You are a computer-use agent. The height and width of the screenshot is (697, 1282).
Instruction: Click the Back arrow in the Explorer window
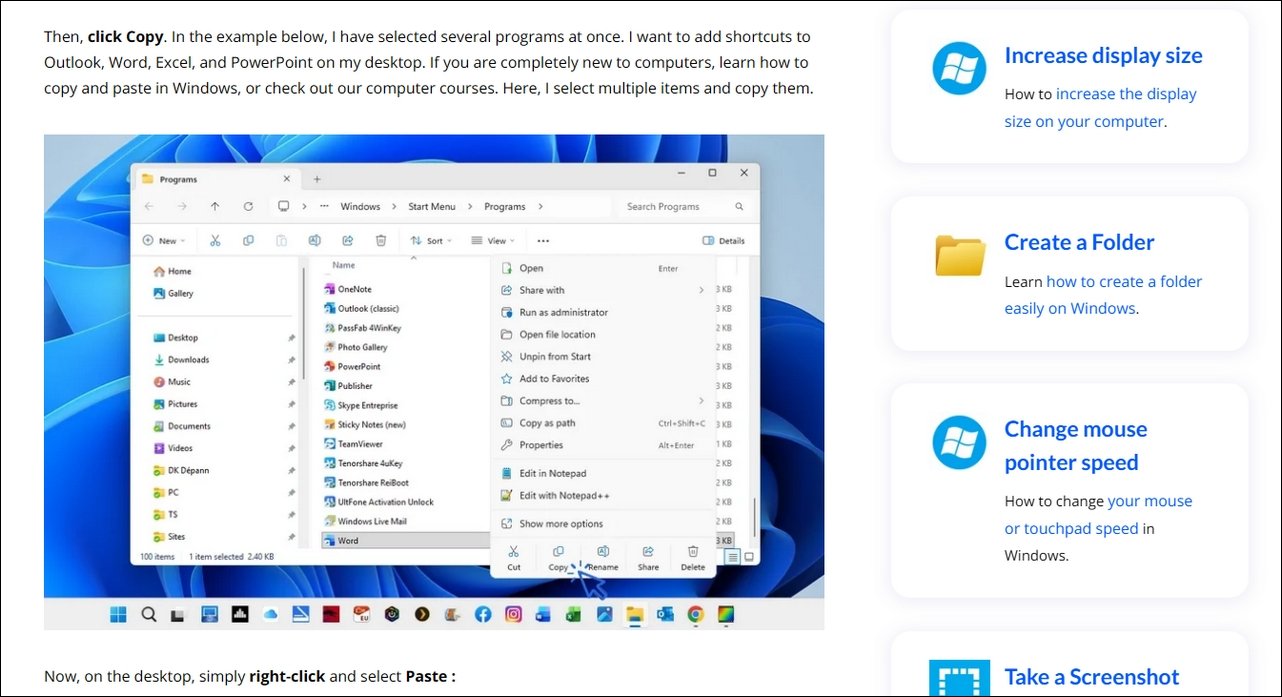[x=149, y=206]
